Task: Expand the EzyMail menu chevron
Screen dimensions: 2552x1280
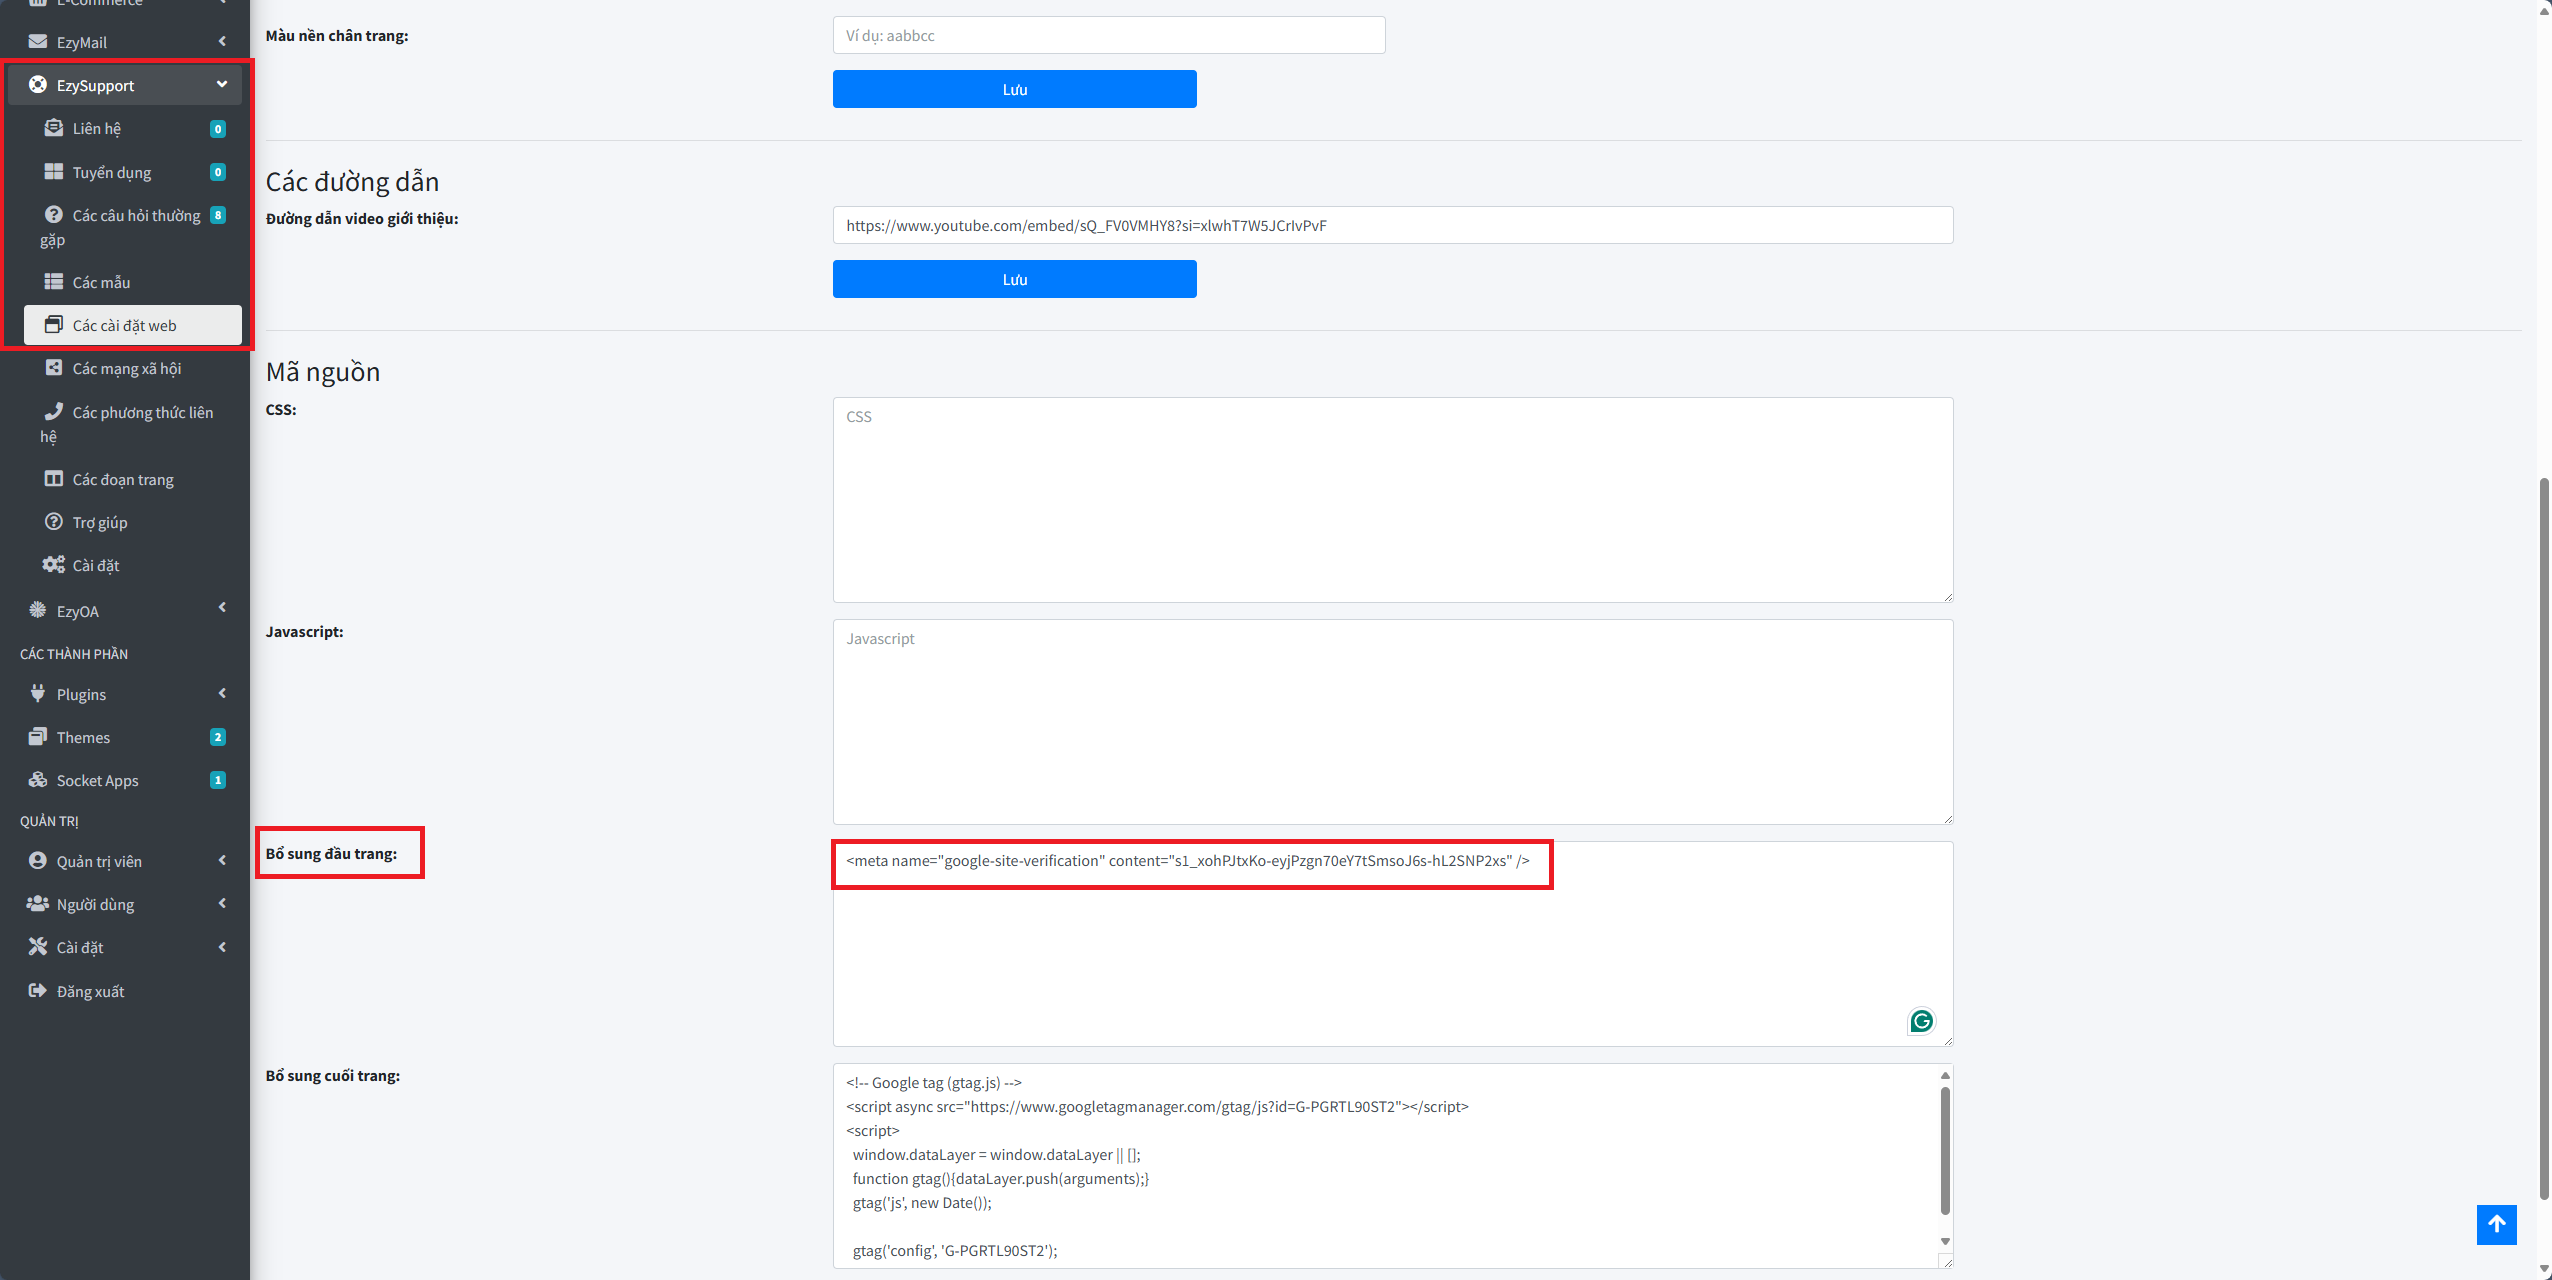Action: coord(222,42)
